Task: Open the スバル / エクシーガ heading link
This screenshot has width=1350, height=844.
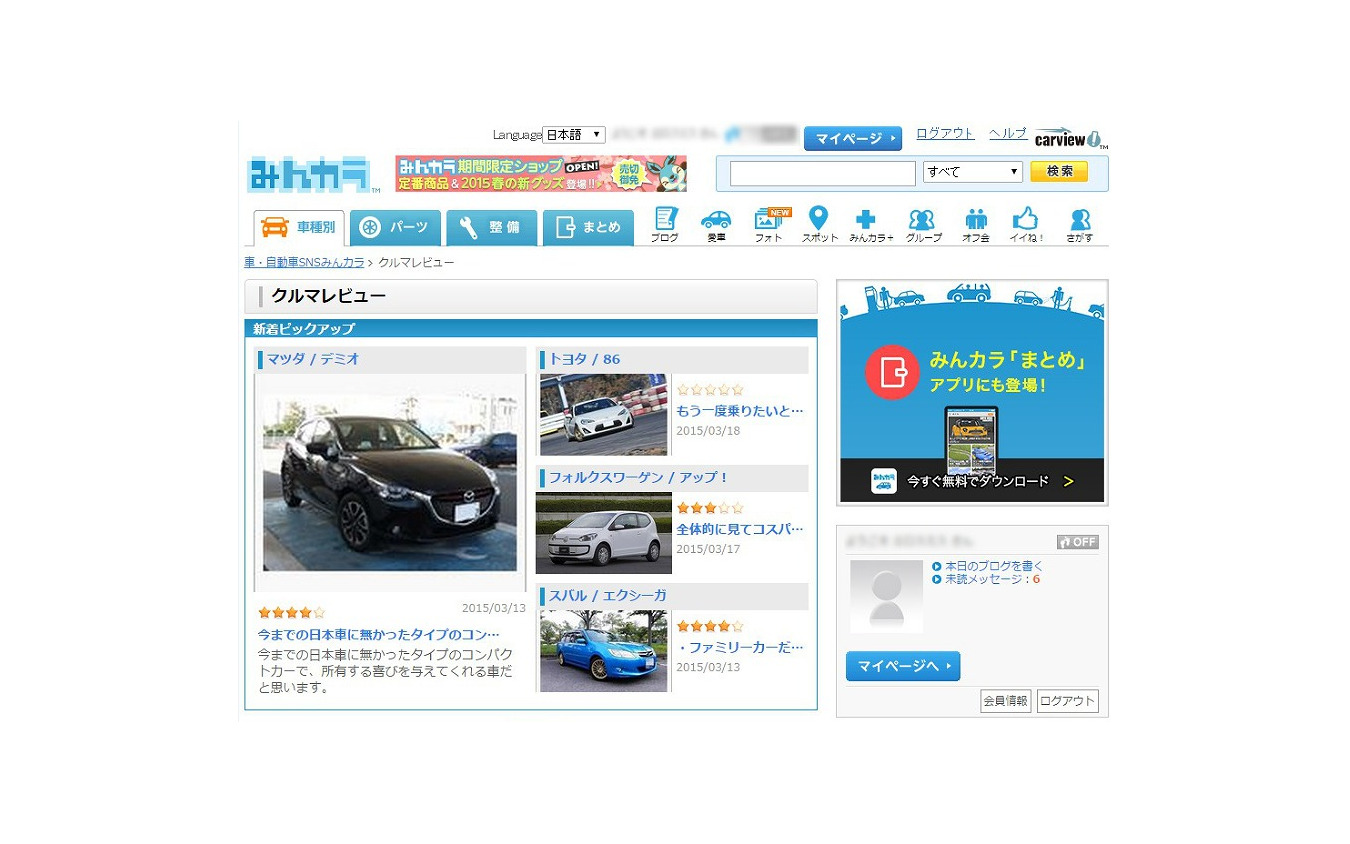Action: tap(607, 595)
